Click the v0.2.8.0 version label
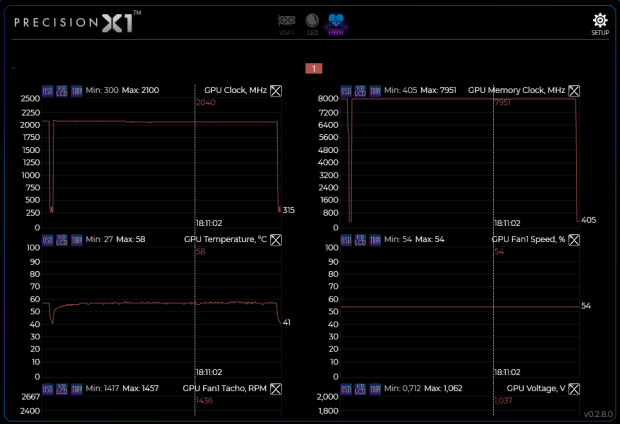 coord(598,414)
